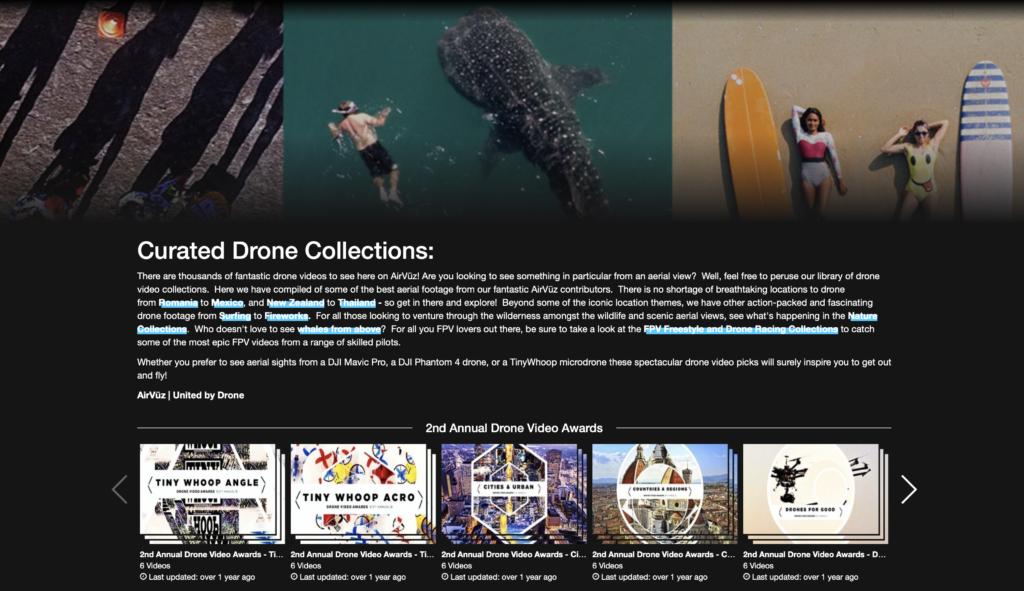Viewport: 1024px width, 591px height.
Task: Open the New Zealand collection link
Action: click(294, 302)
